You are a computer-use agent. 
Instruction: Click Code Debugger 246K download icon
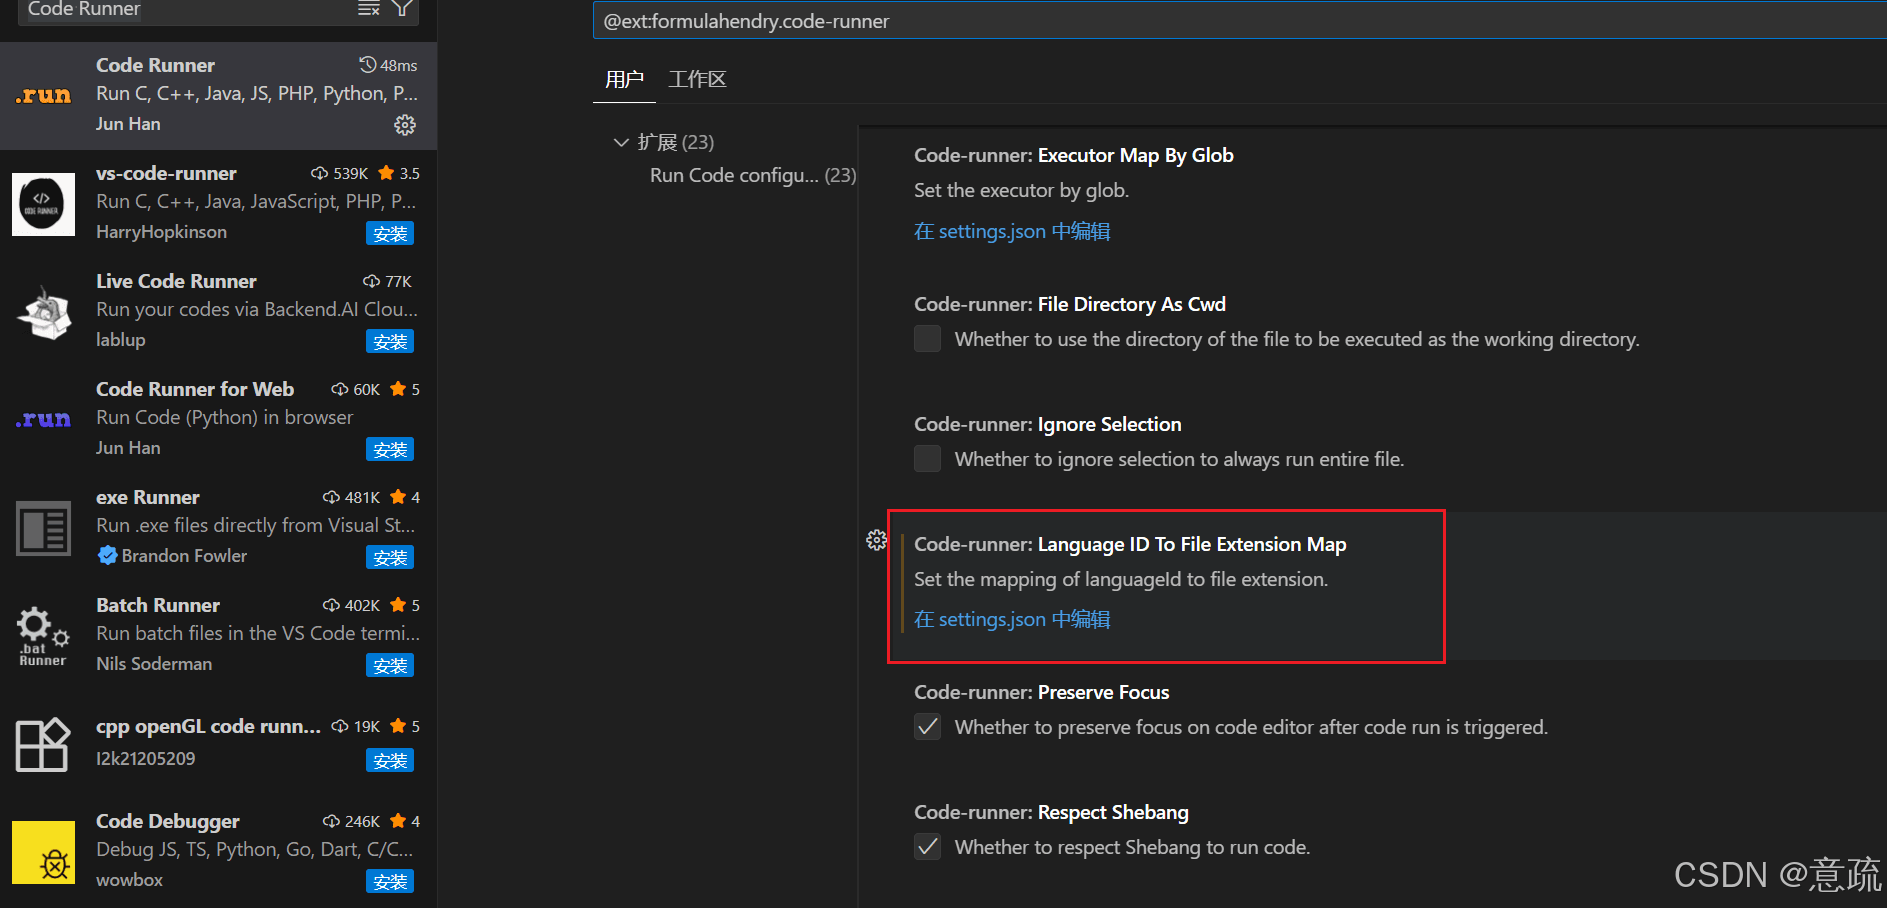pos(332,821)
